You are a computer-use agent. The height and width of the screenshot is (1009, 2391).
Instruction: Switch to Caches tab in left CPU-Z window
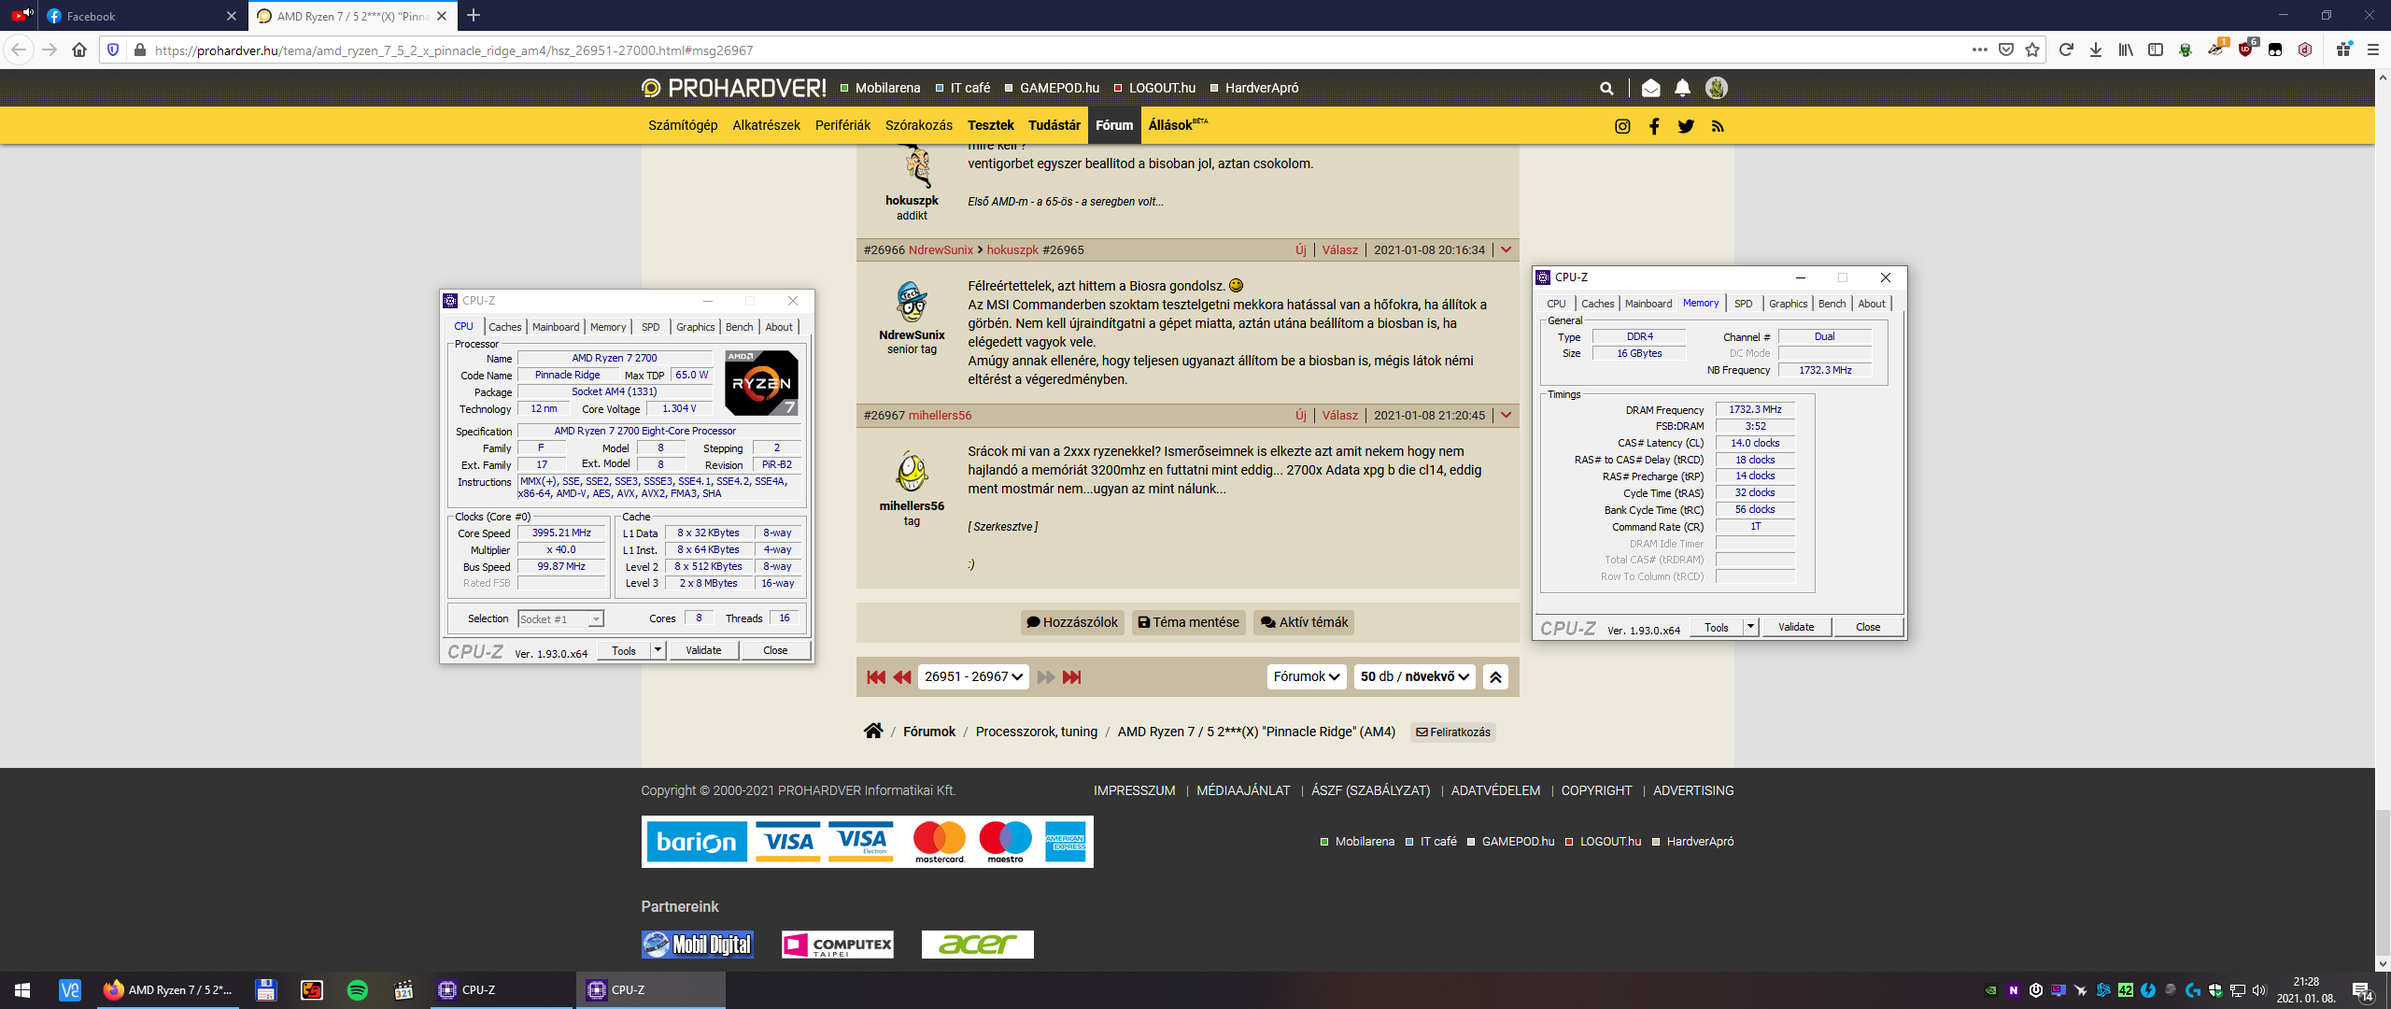505,327
